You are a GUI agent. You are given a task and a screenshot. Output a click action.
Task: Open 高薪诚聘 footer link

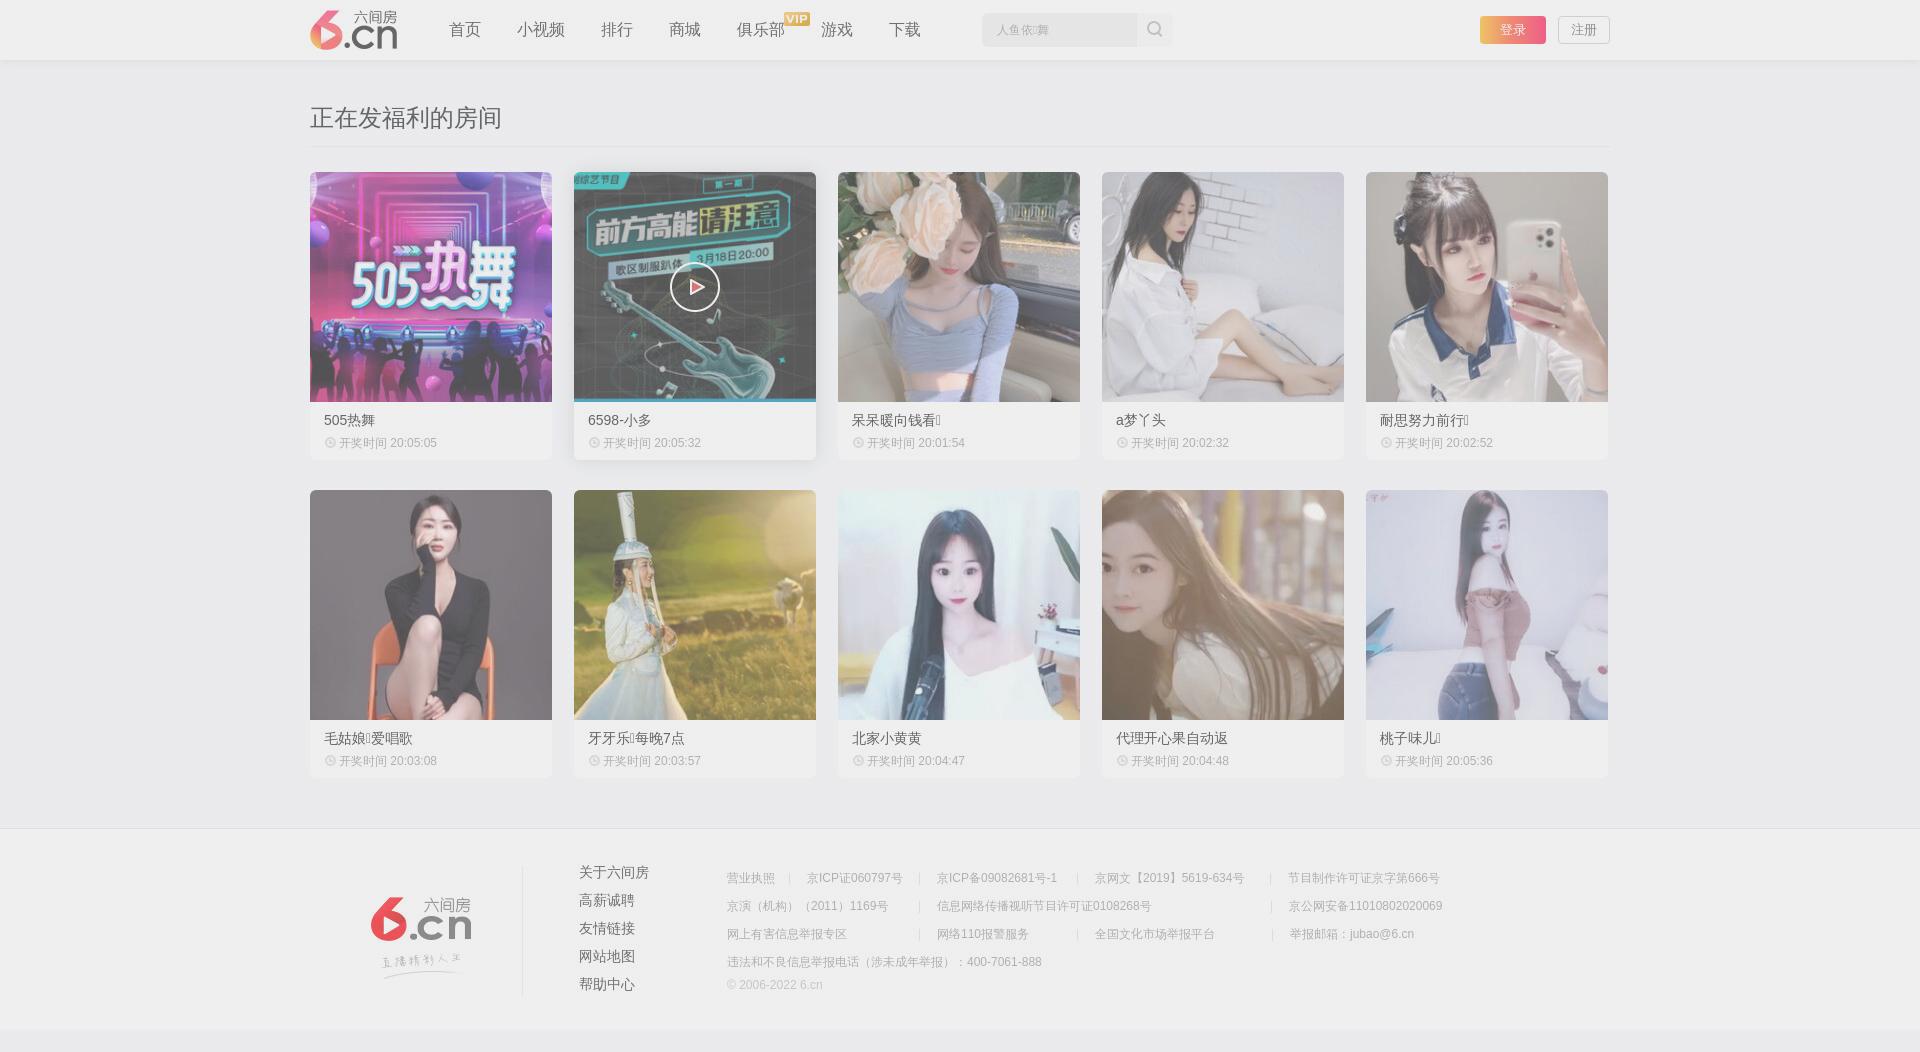click(607, 900)
